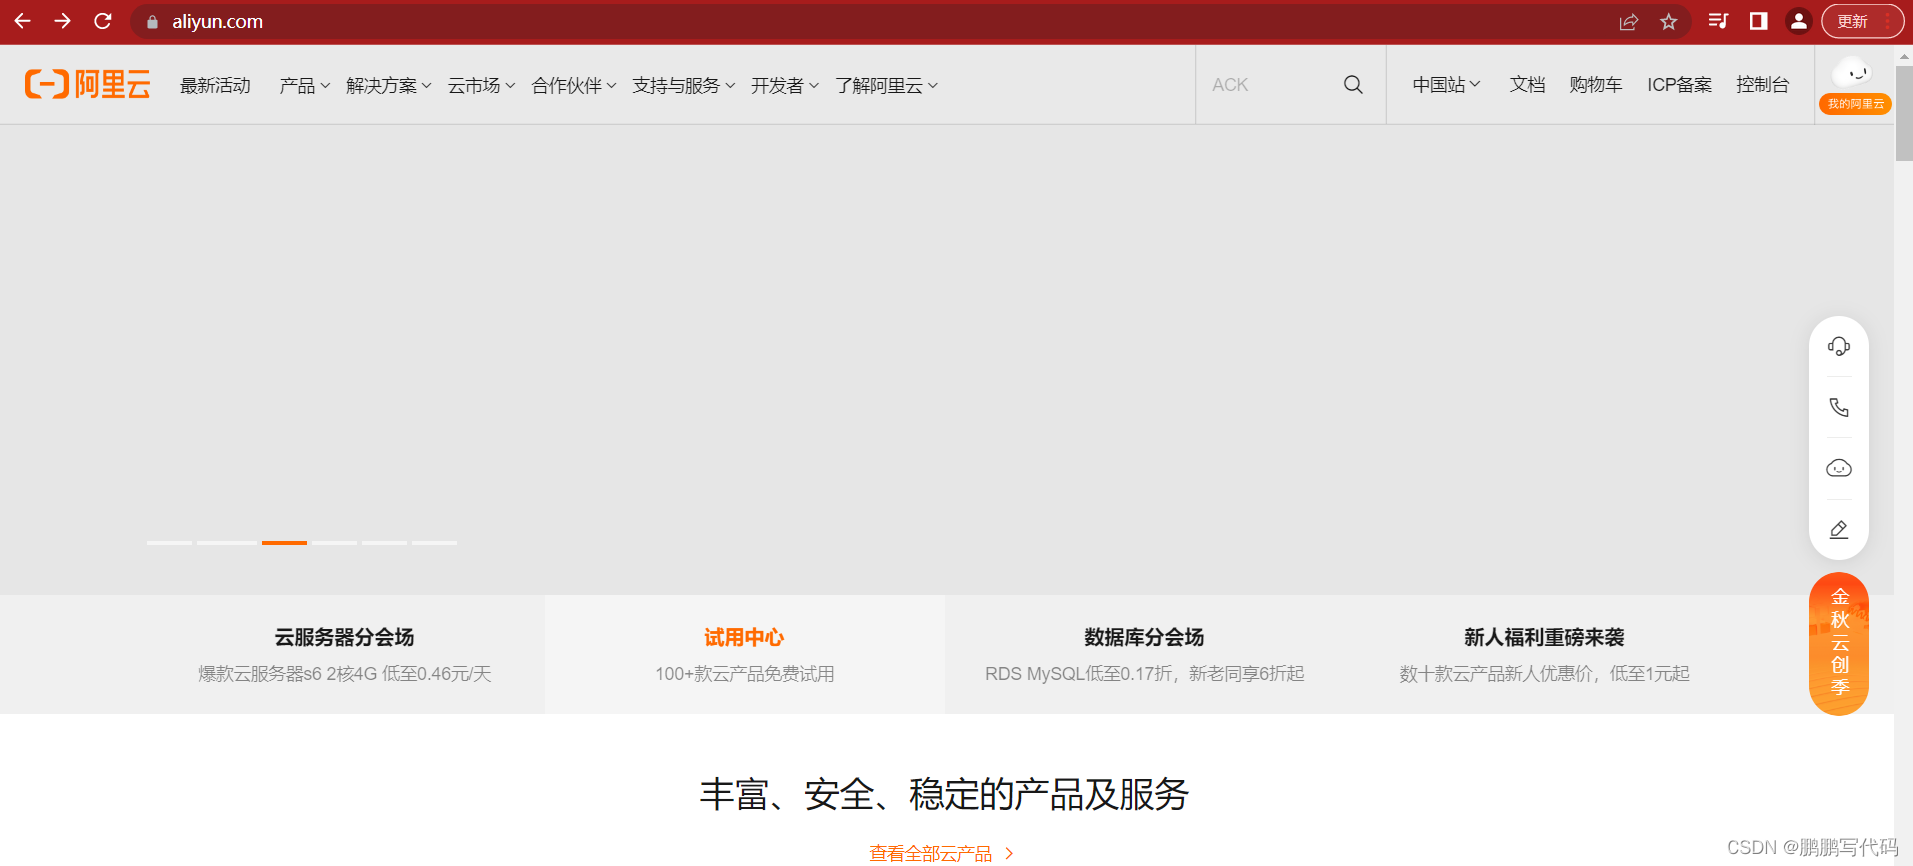
Task: Open the media control playlist icon
Action: point(1719,21)
